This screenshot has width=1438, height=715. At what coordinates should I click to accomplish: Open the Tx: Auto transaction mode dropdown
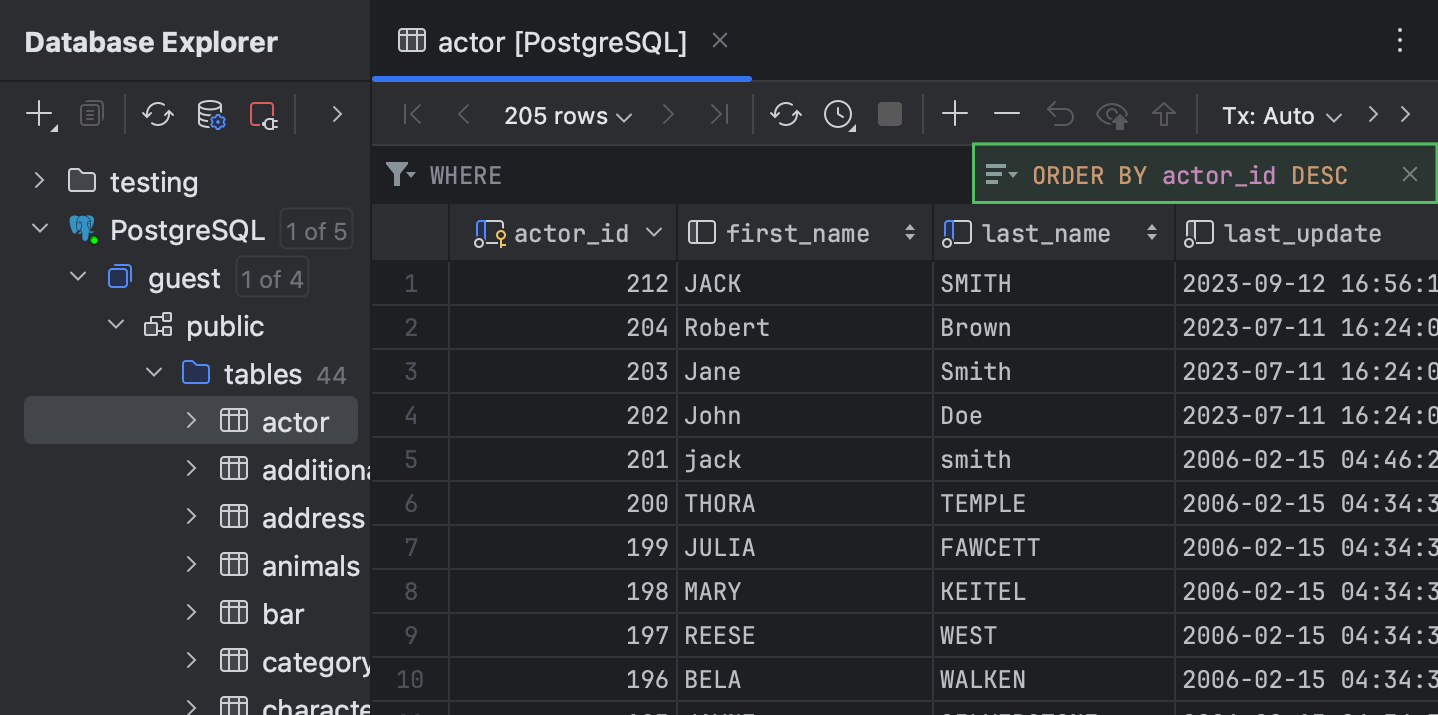pos(1283,115)
